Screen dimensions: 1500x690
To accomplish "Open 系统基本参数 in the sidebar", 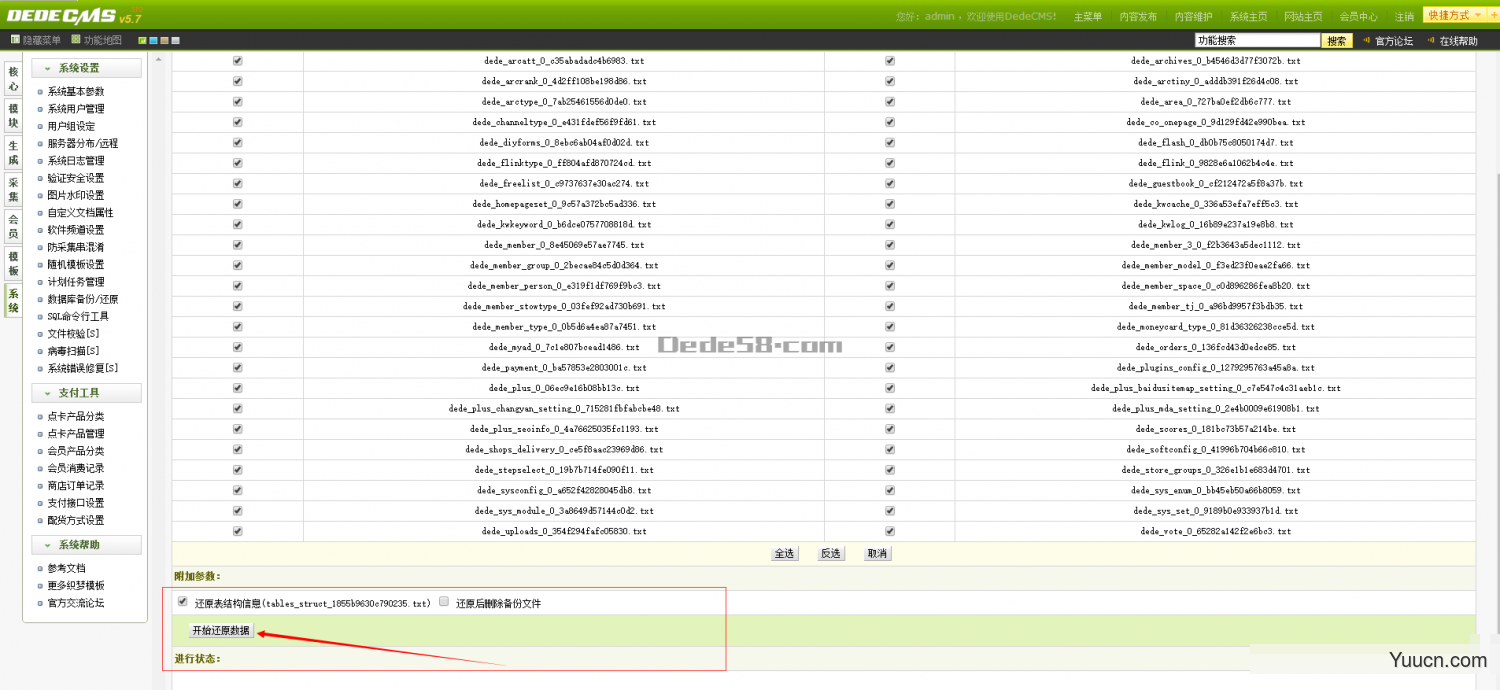I will tap(76, 92).
